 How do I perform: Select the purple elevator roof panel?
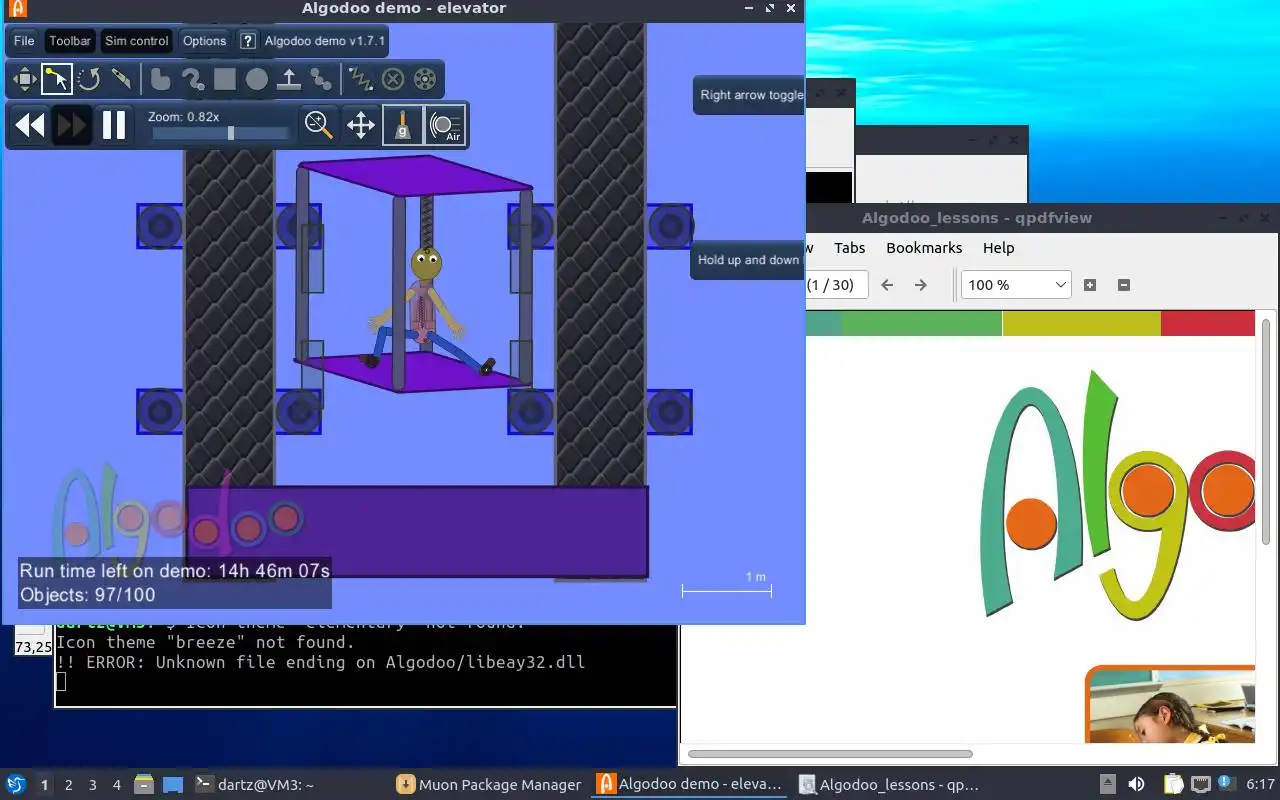click(415, 175)
